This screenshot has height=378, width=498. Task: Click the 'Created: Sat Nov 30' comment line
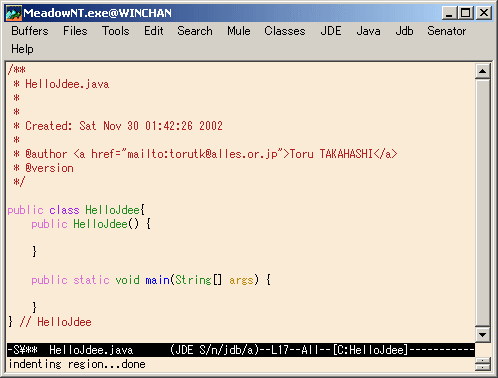click(x=118, y=126)
